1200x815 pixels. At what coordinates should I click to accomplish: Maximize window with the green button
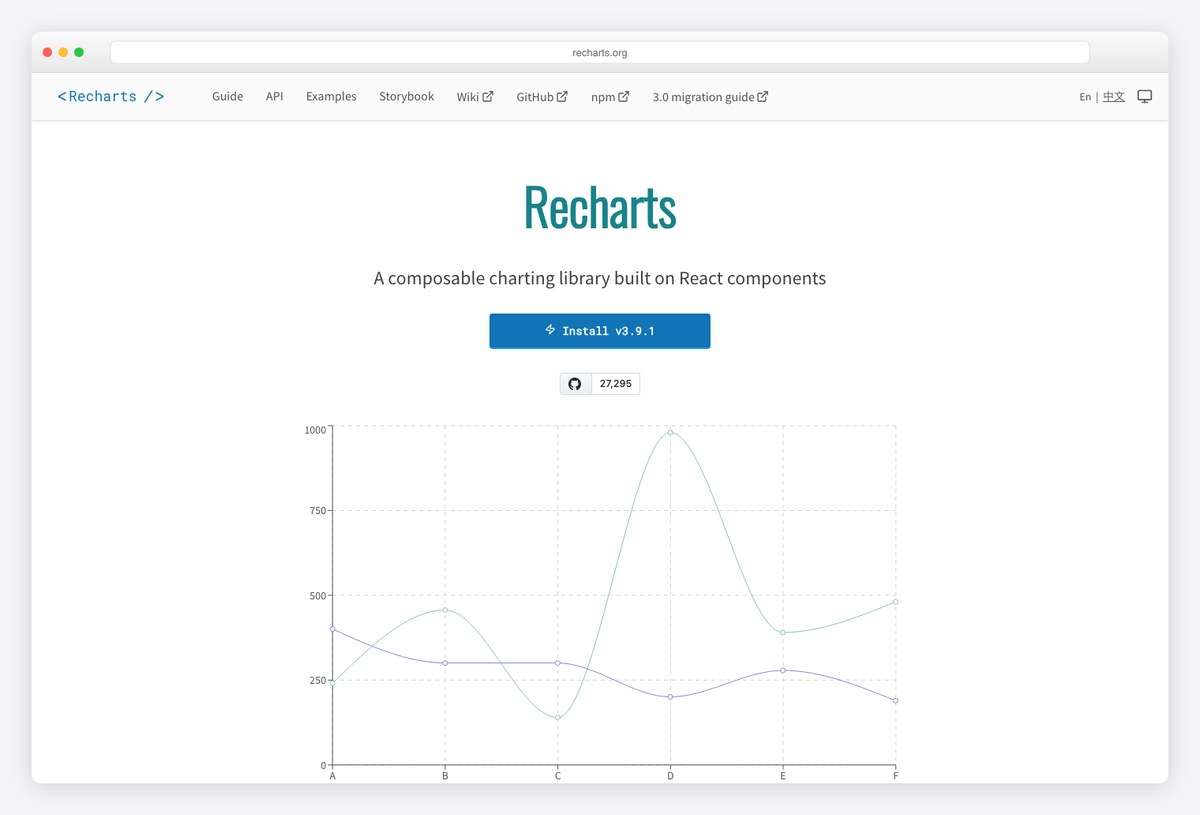[x=79, y=52]
